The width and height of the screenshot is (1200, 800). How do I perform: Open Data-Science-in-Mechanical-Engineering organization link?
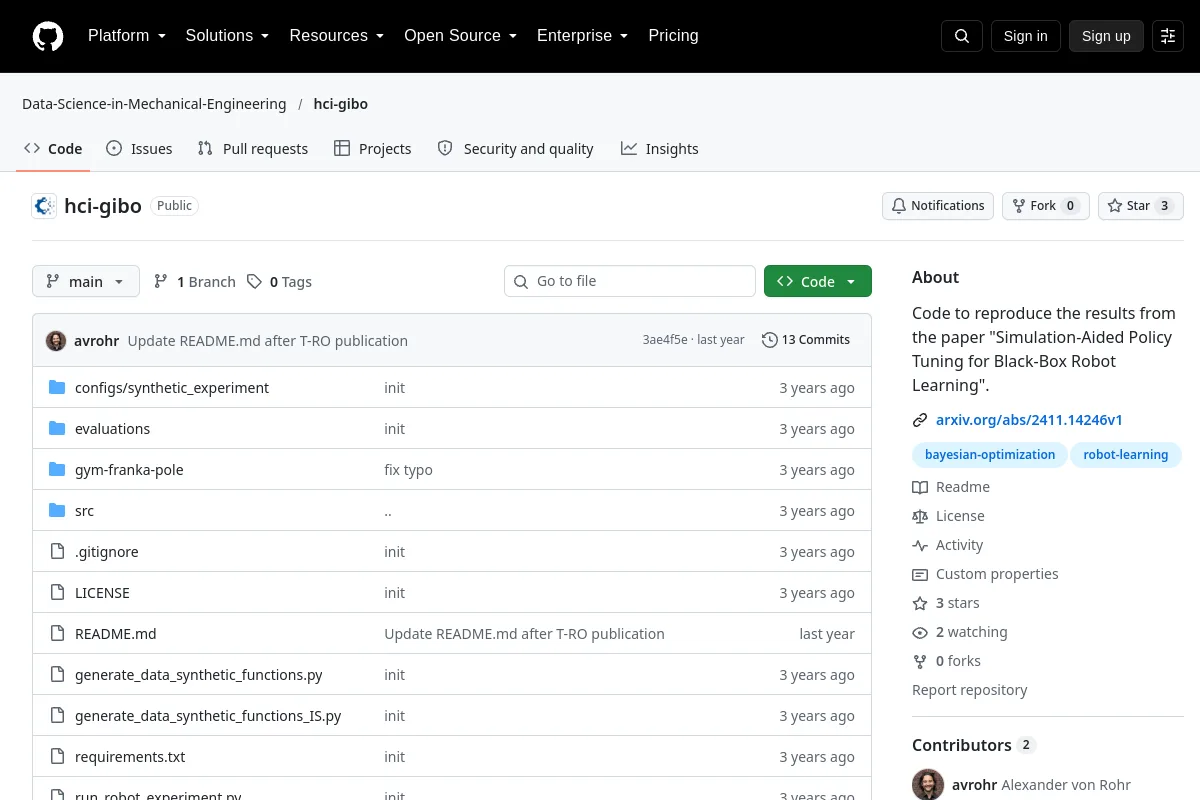pyautogui.click(x=154, y=104)
